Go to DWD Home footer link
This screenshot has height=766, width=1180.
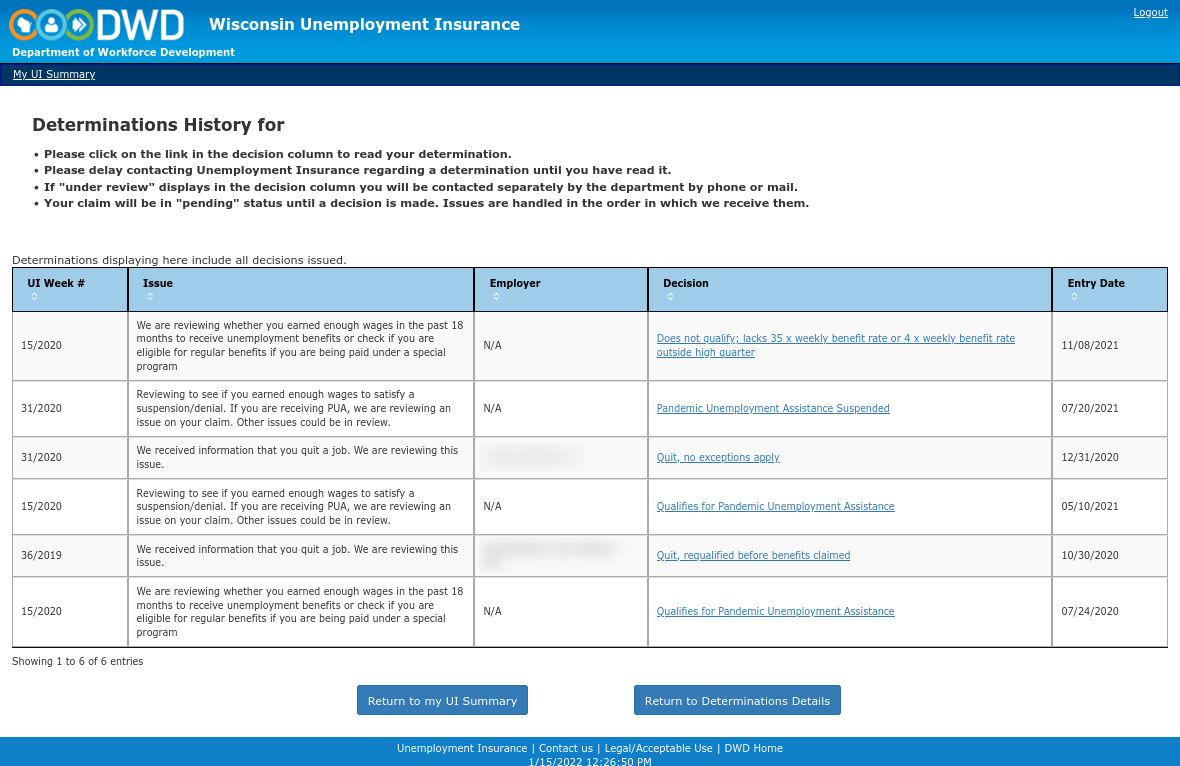pos(753,748)
